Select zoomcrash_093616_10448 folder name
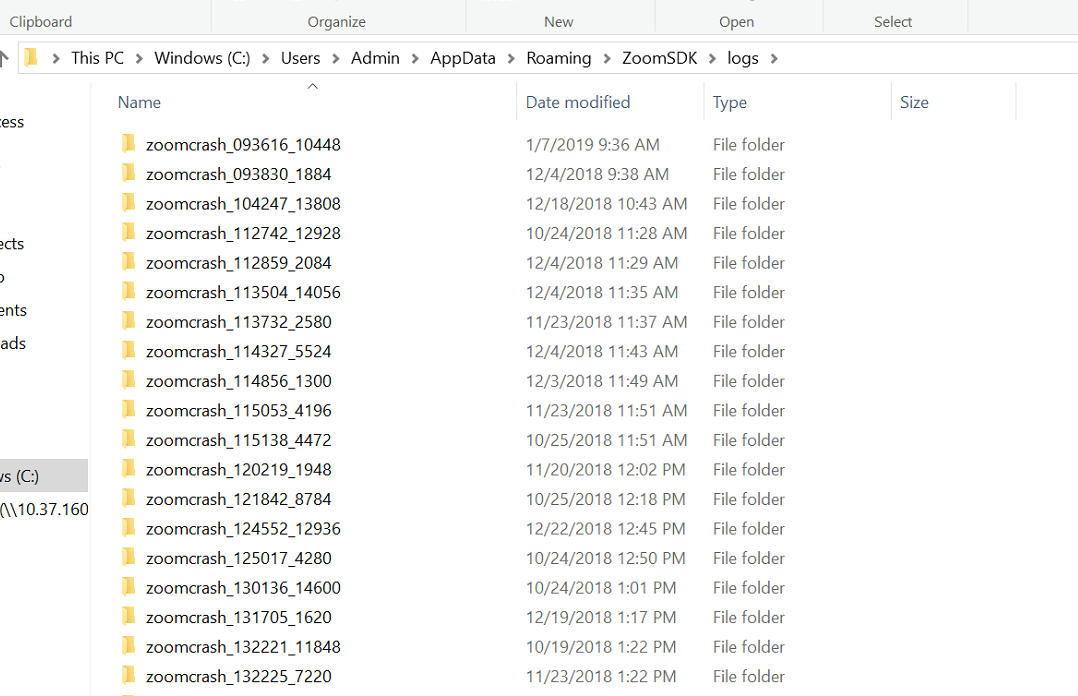1078x696 pixels. (243, 144)
